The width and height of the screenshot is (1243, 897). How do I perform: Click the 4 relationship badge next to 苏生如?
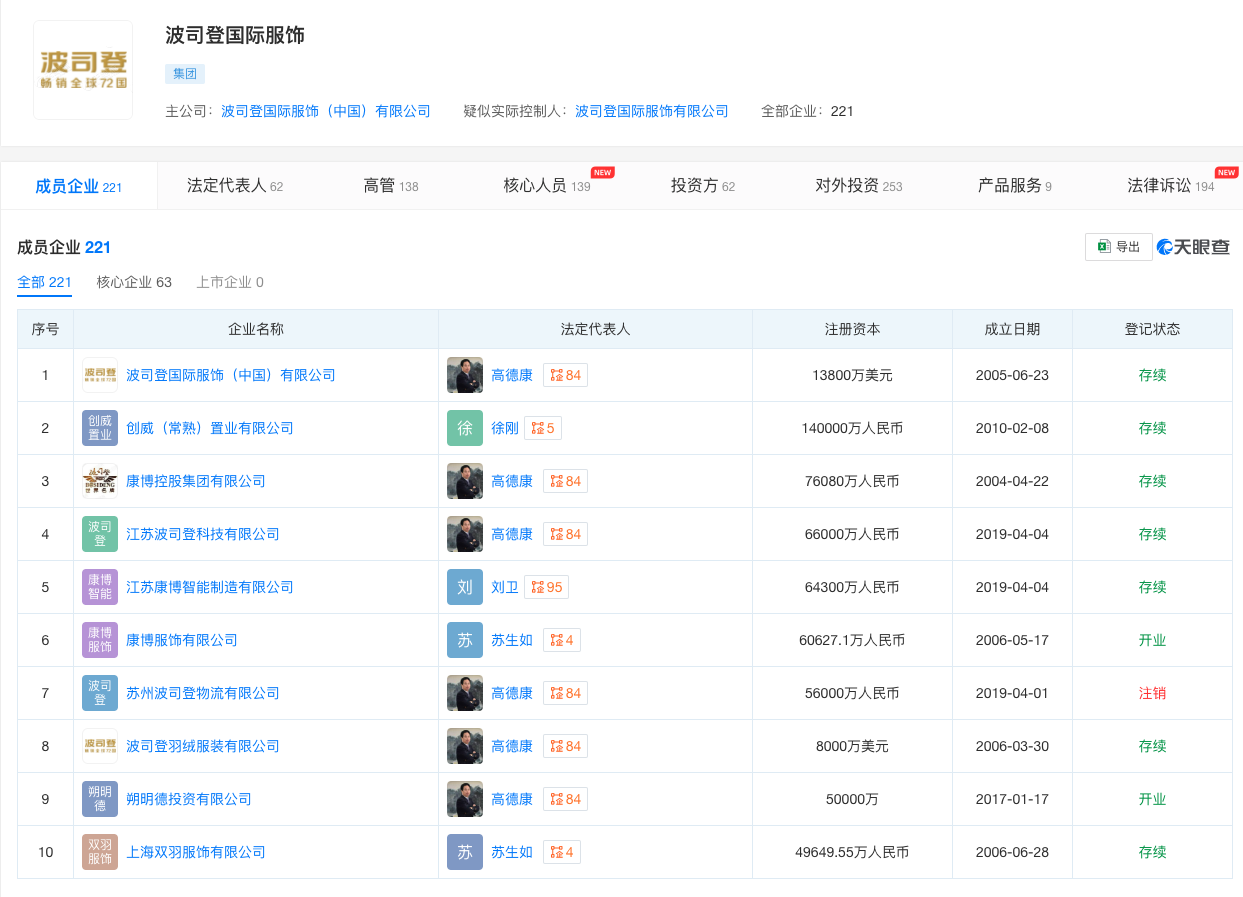[x=560, y=640]
